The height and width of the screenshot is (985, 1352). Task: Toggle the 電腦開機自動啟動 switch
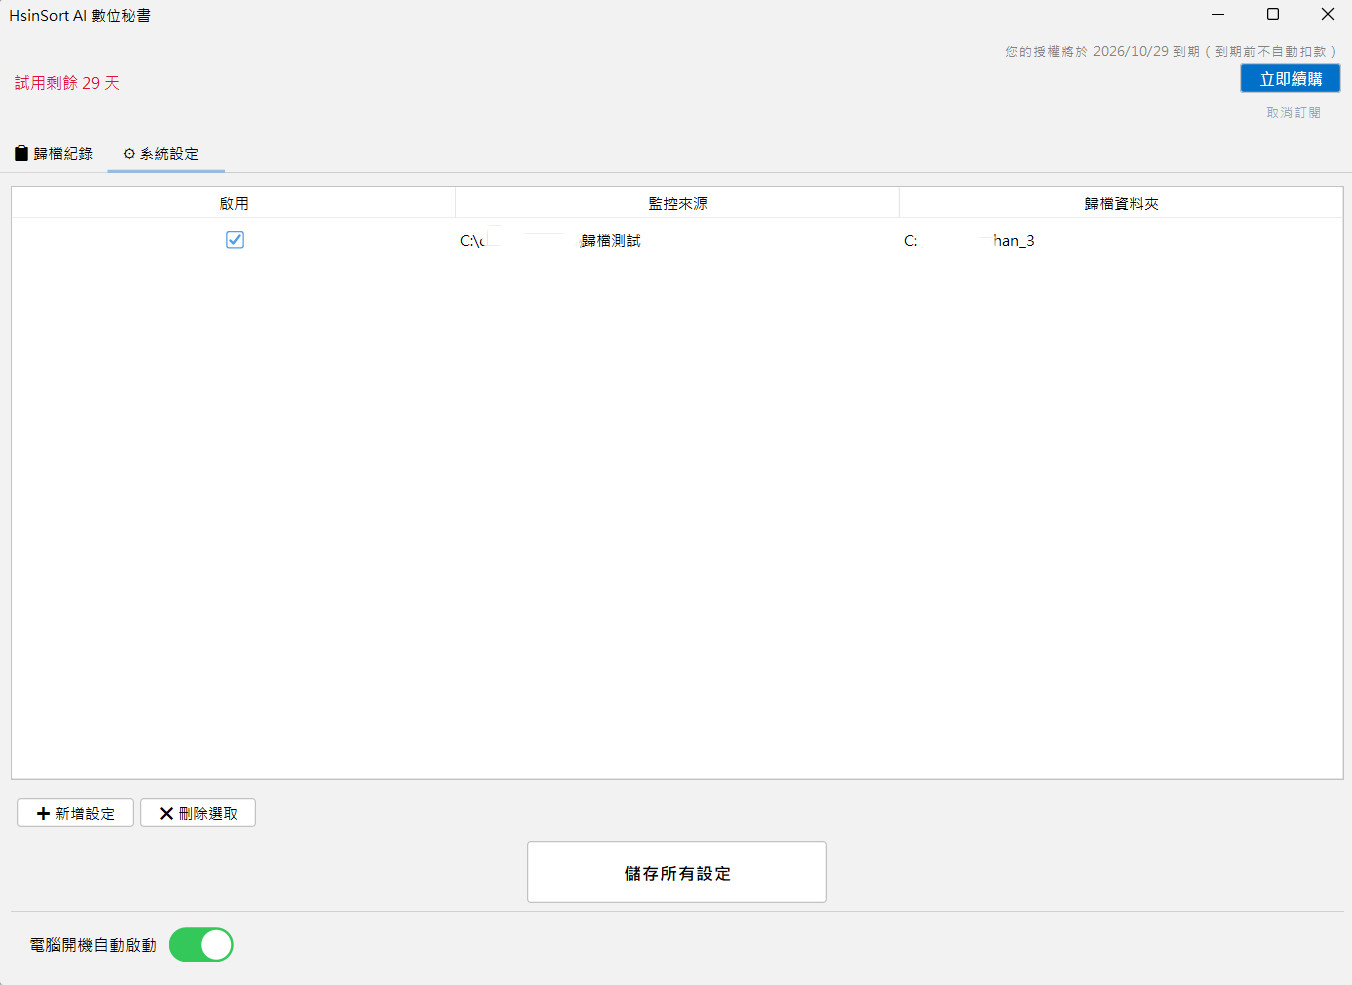point(201,945)
